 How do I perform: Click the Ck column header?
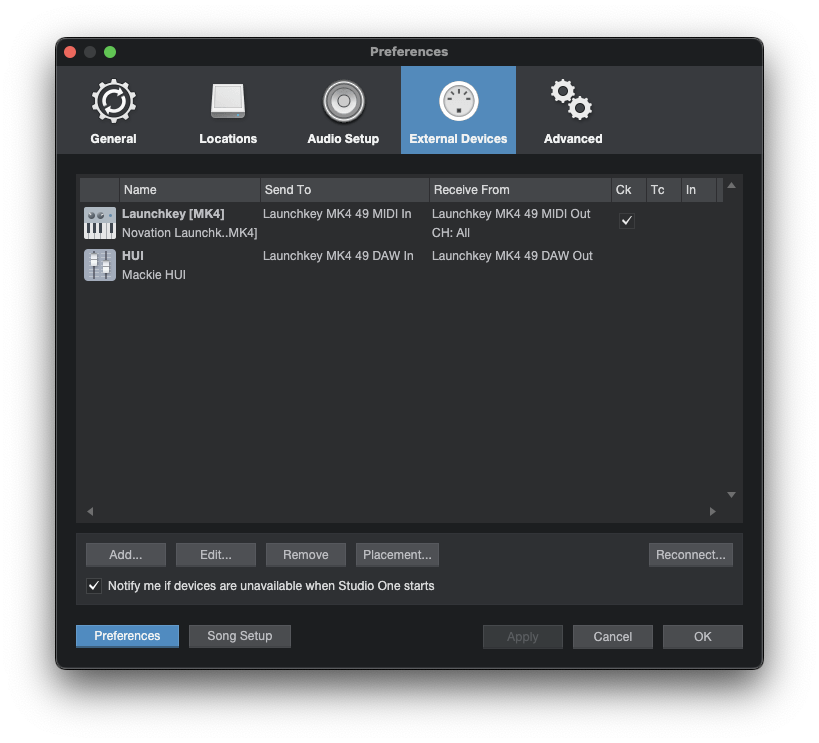point(628,190)
